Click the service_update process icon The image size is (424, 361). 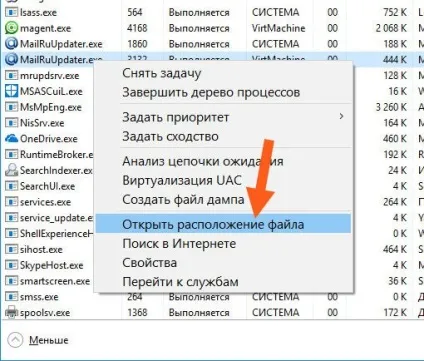pos(11,218)
